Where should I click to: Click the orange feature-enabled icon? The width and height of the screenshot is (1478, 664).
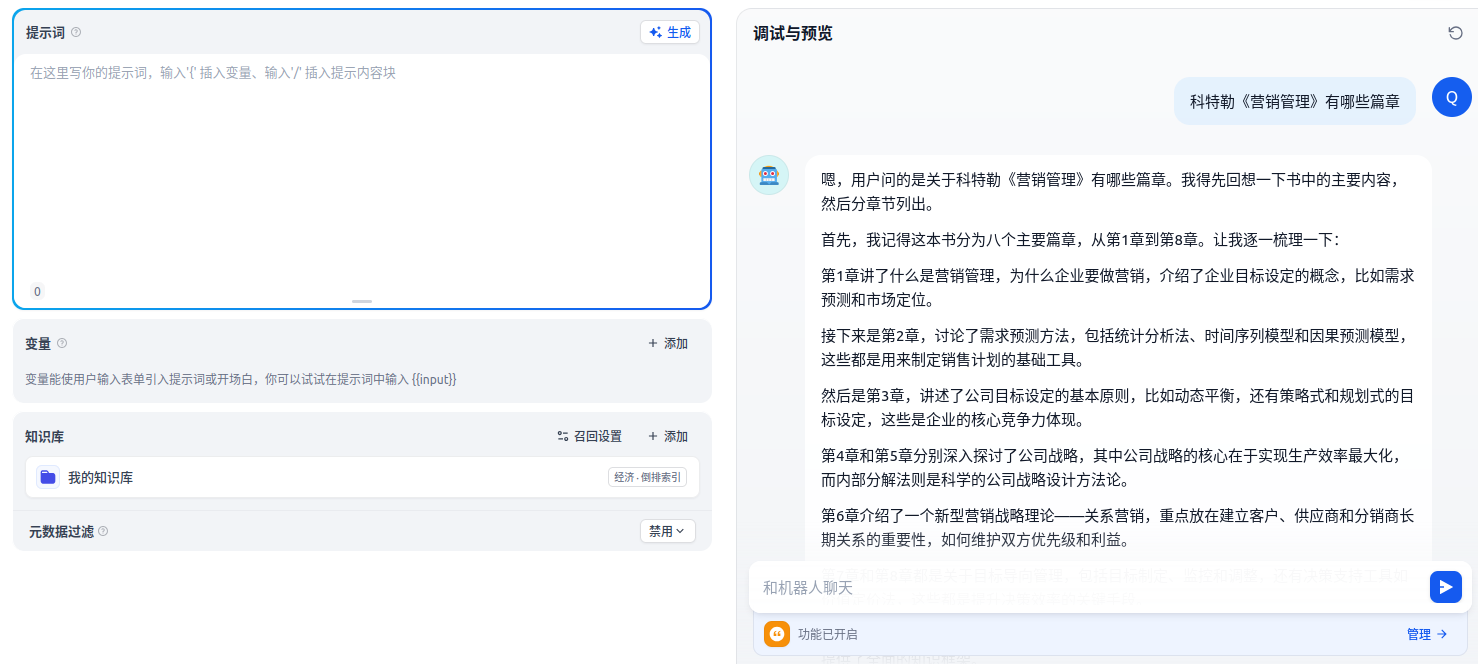pyautogui.click(x=777, y=634)
